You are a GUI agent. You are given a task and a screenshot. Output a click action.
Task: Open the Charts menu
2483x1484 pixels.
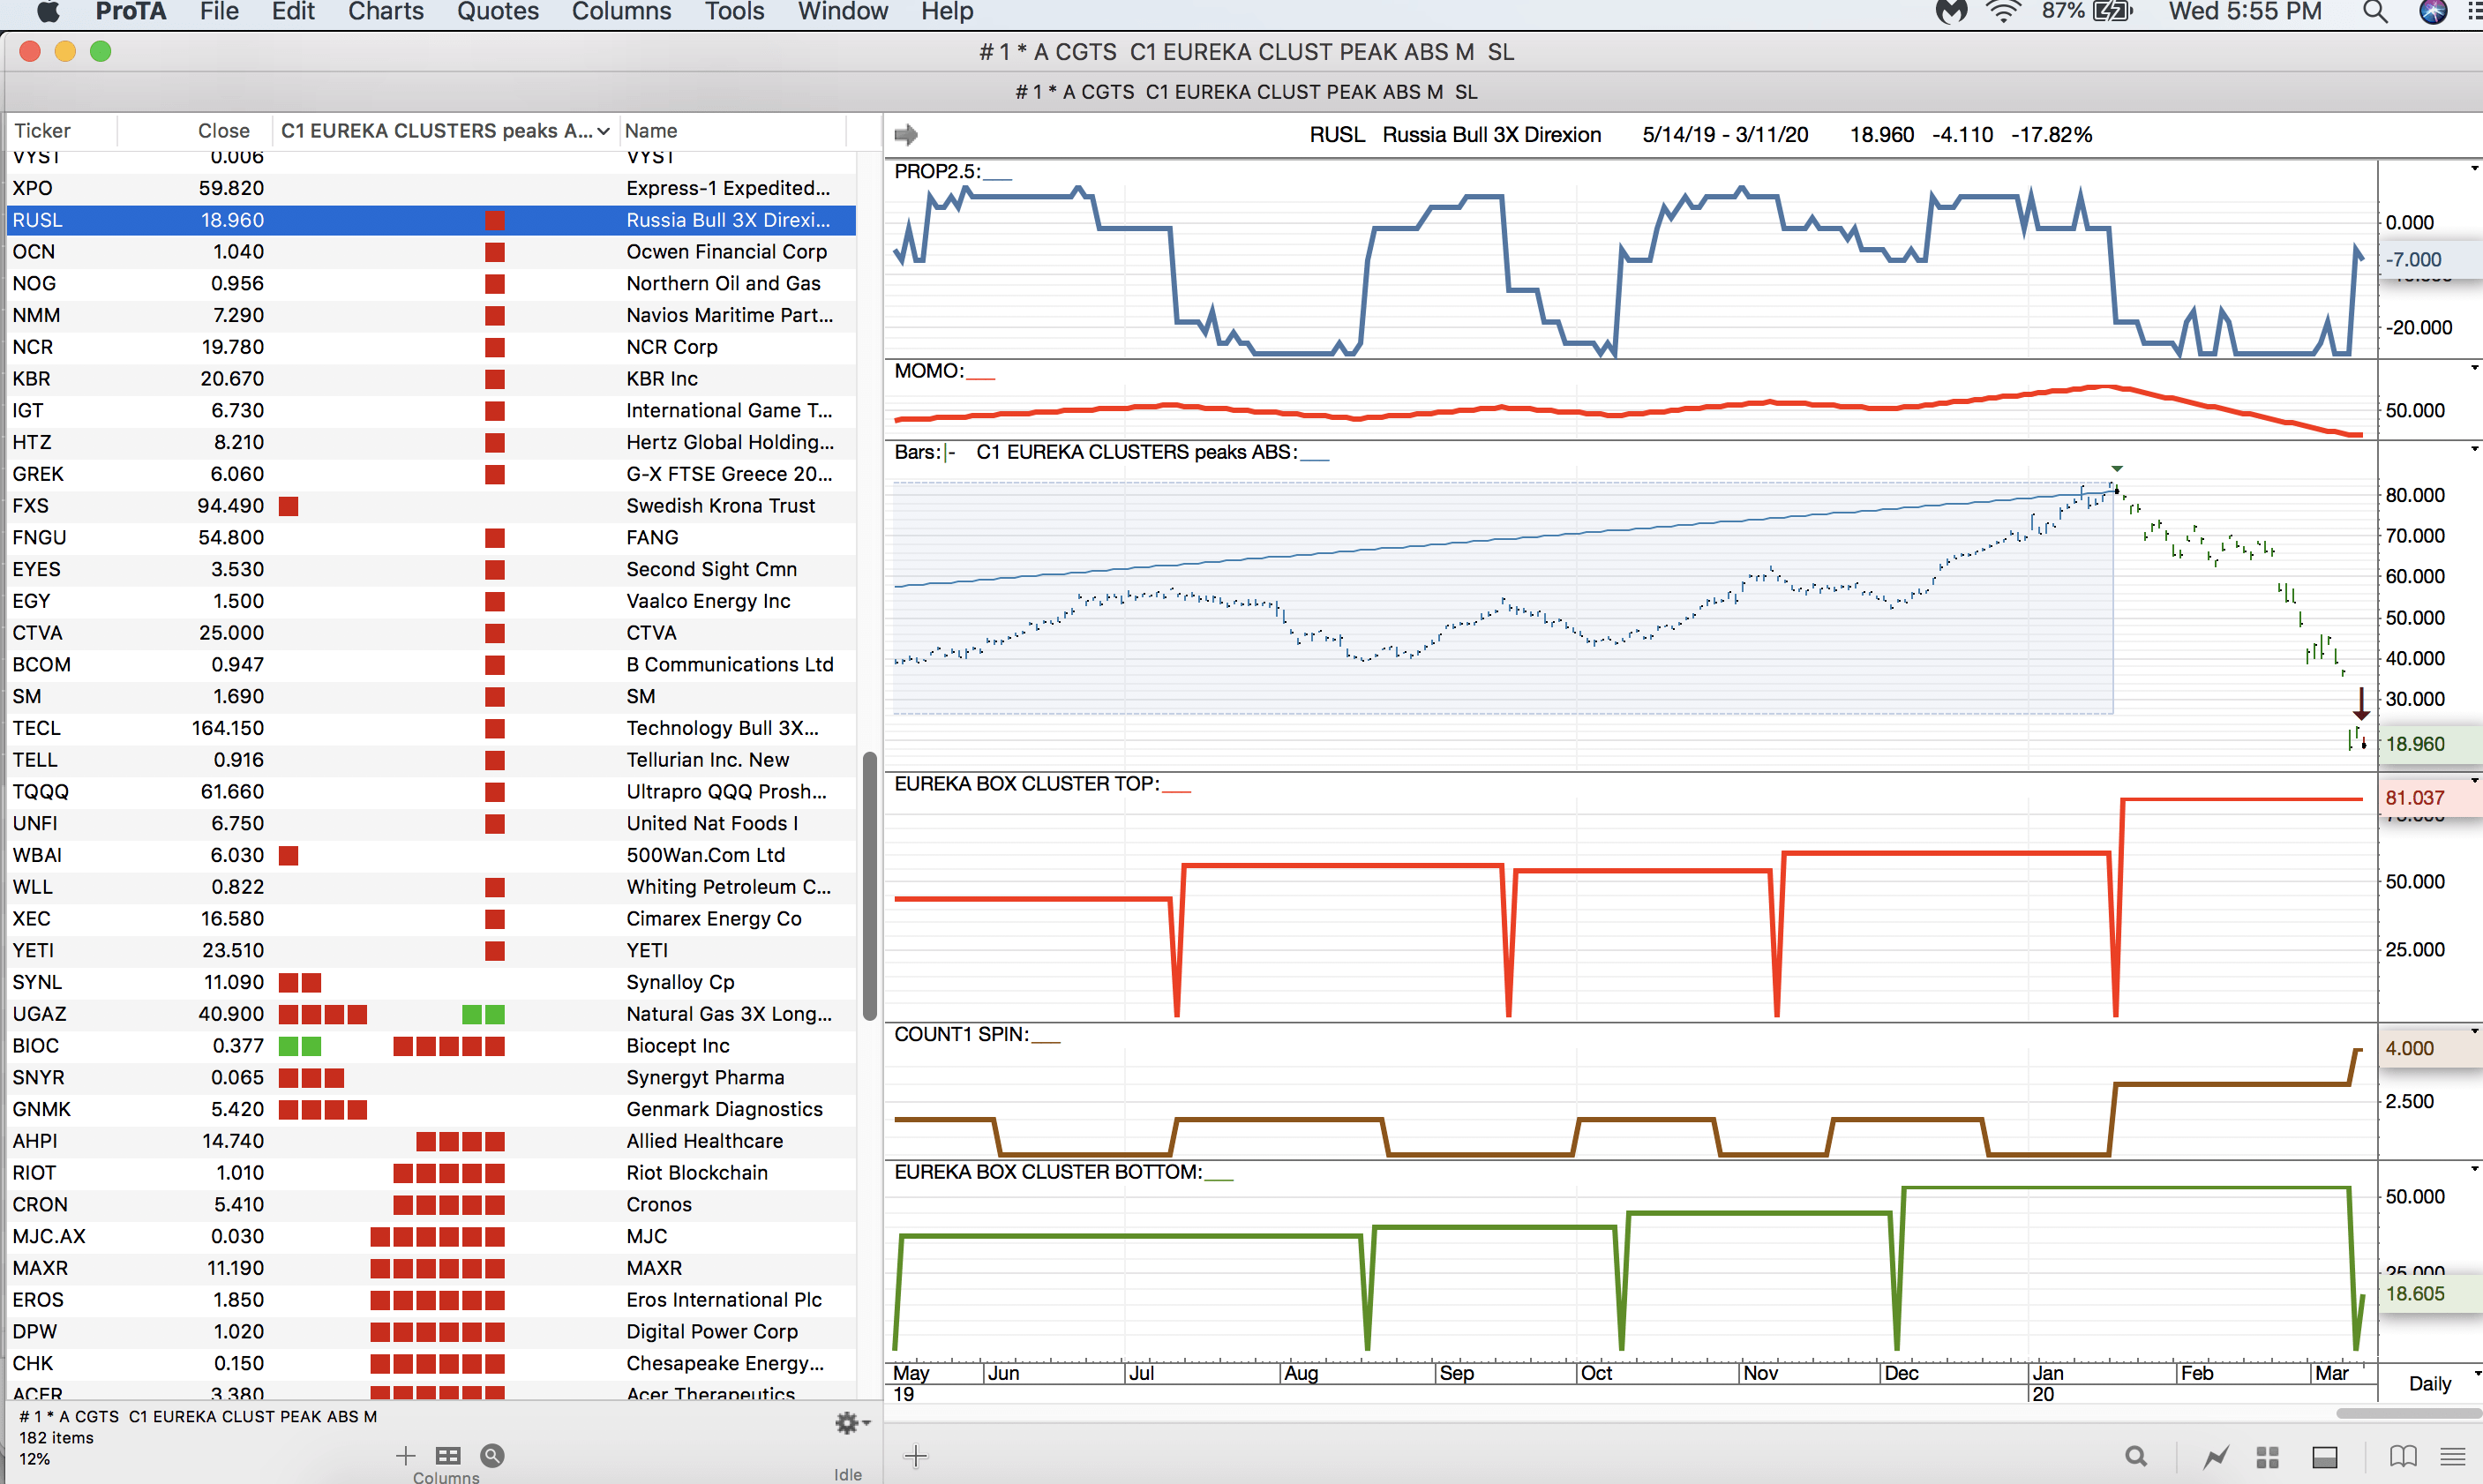pyautogui.click(x=385, y=12)
